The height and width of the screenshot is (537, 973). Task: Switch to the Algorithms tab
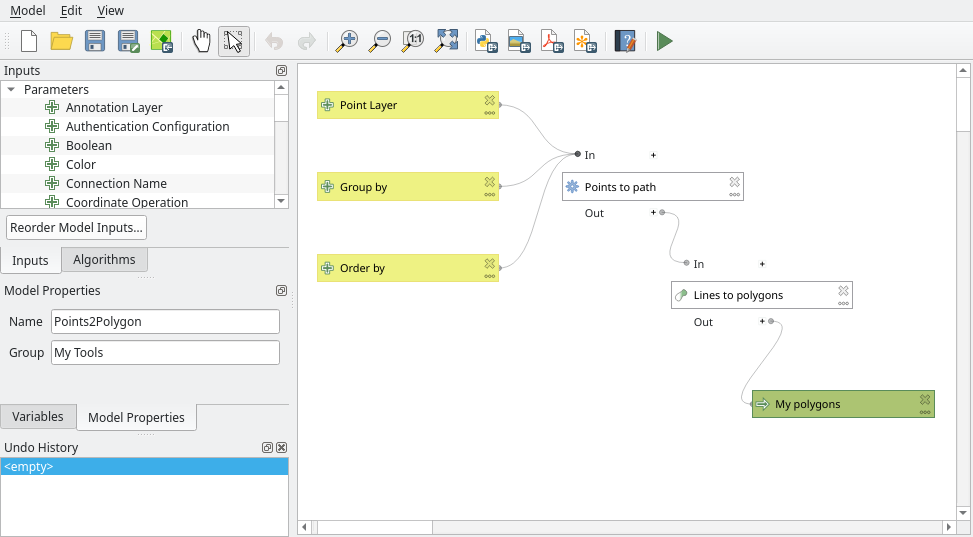104,260
